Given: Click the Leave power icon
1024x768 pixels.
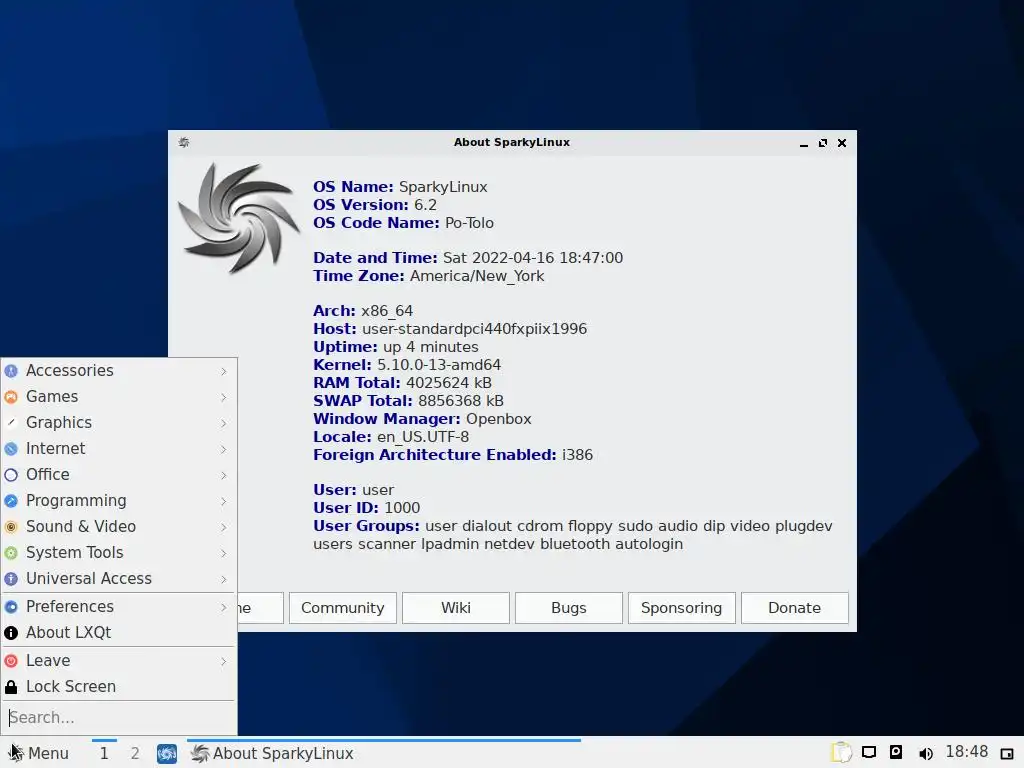Looking at the screenshot, I should click(x=11, y=661).
